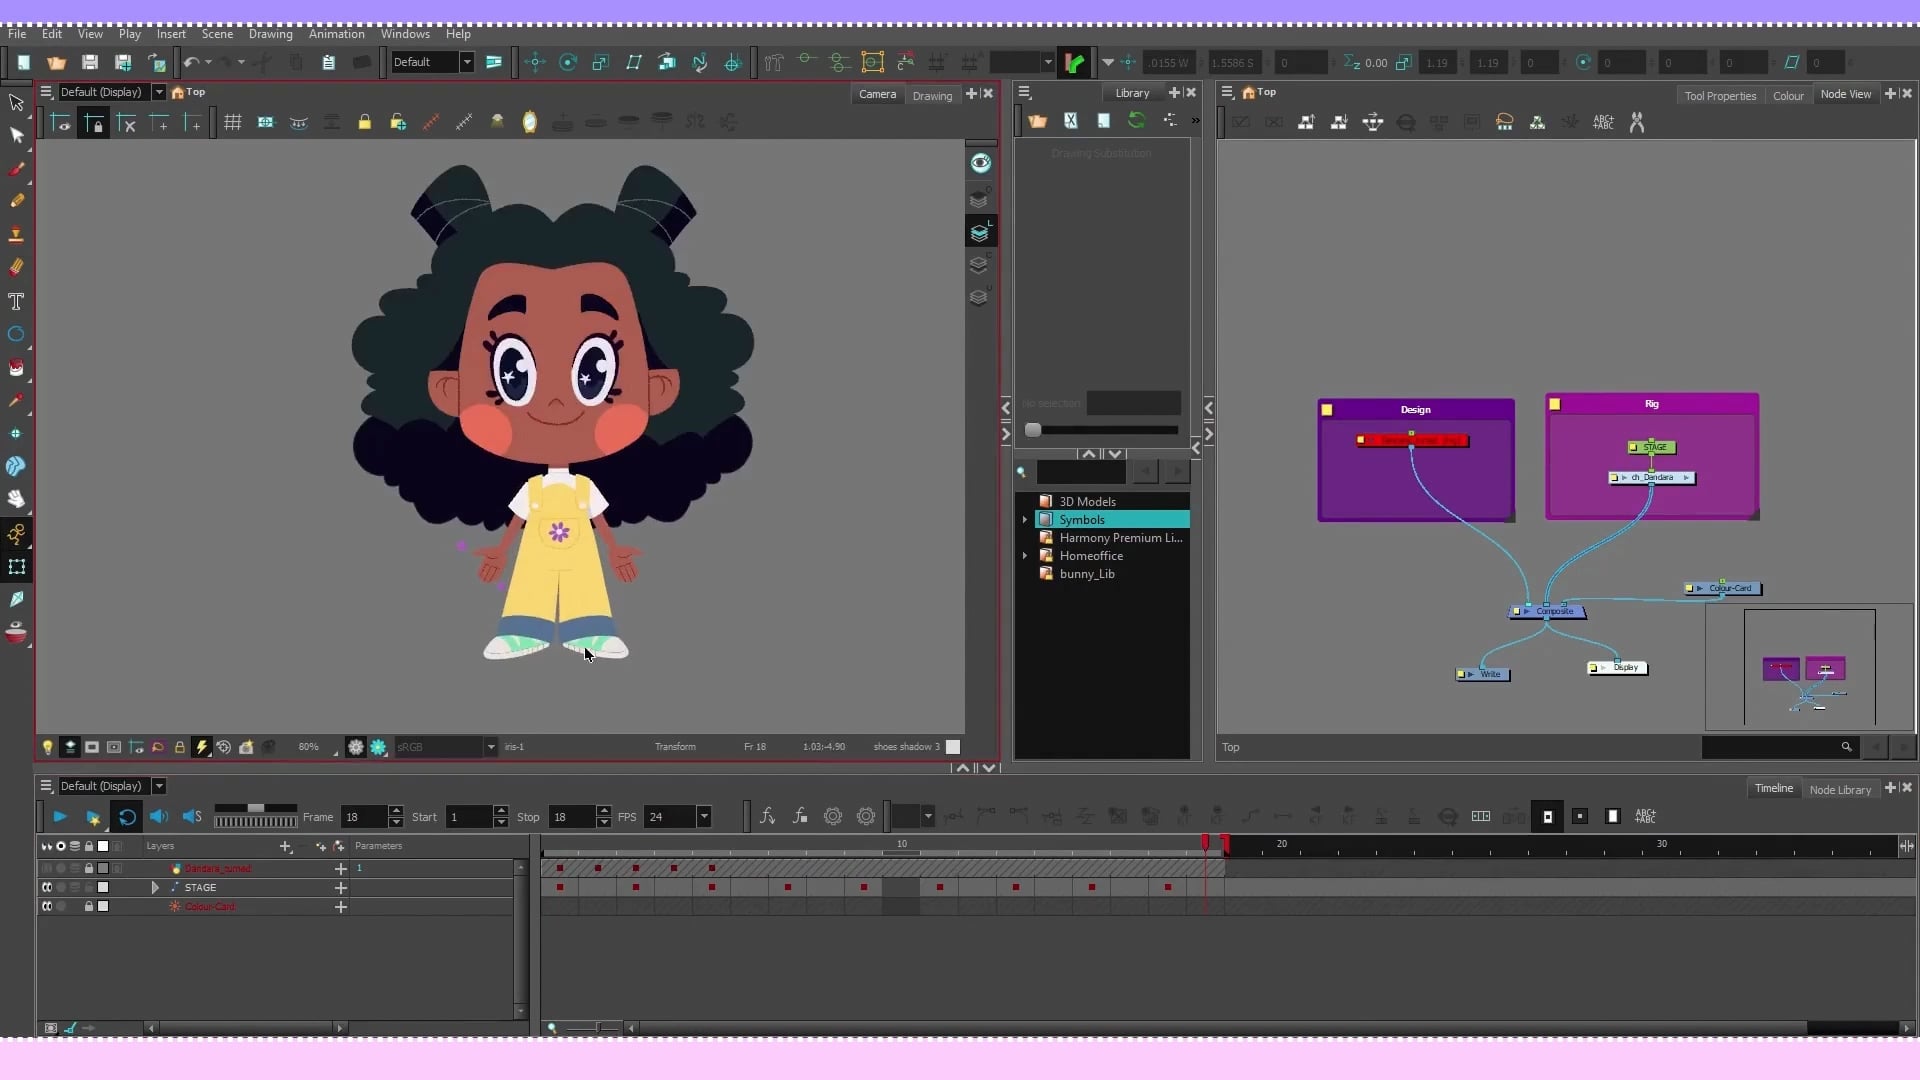
Task: Open the Animation menu
Action: click(x=336, y=34)
